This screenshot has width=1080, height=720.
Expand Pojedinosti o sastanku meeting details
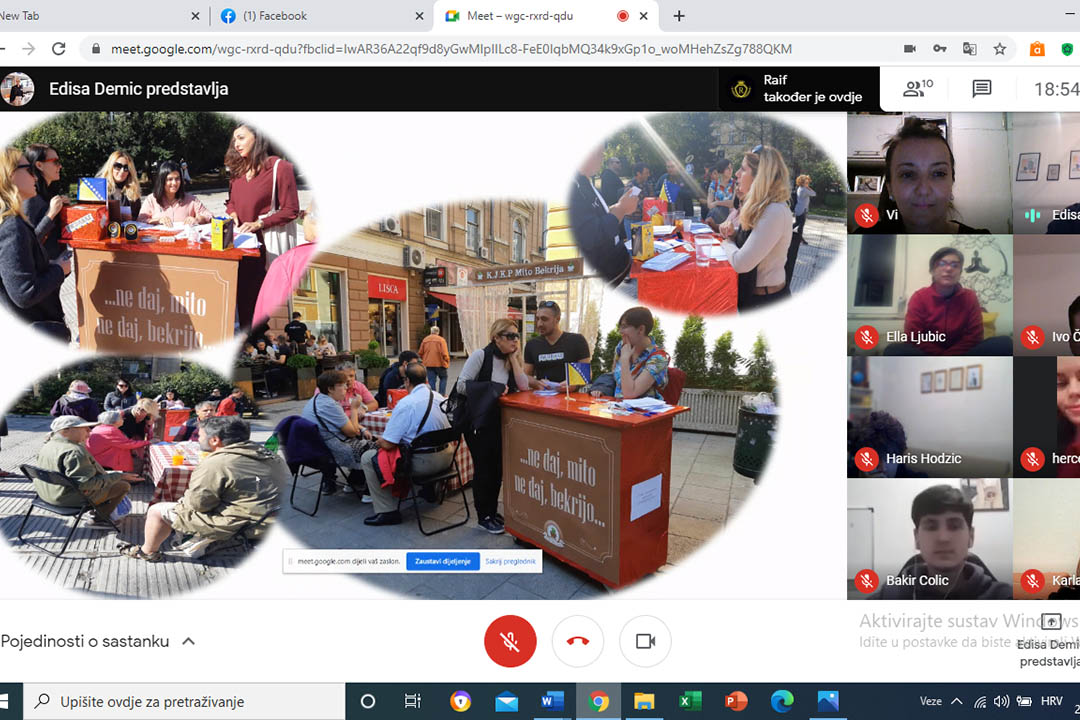98,641
